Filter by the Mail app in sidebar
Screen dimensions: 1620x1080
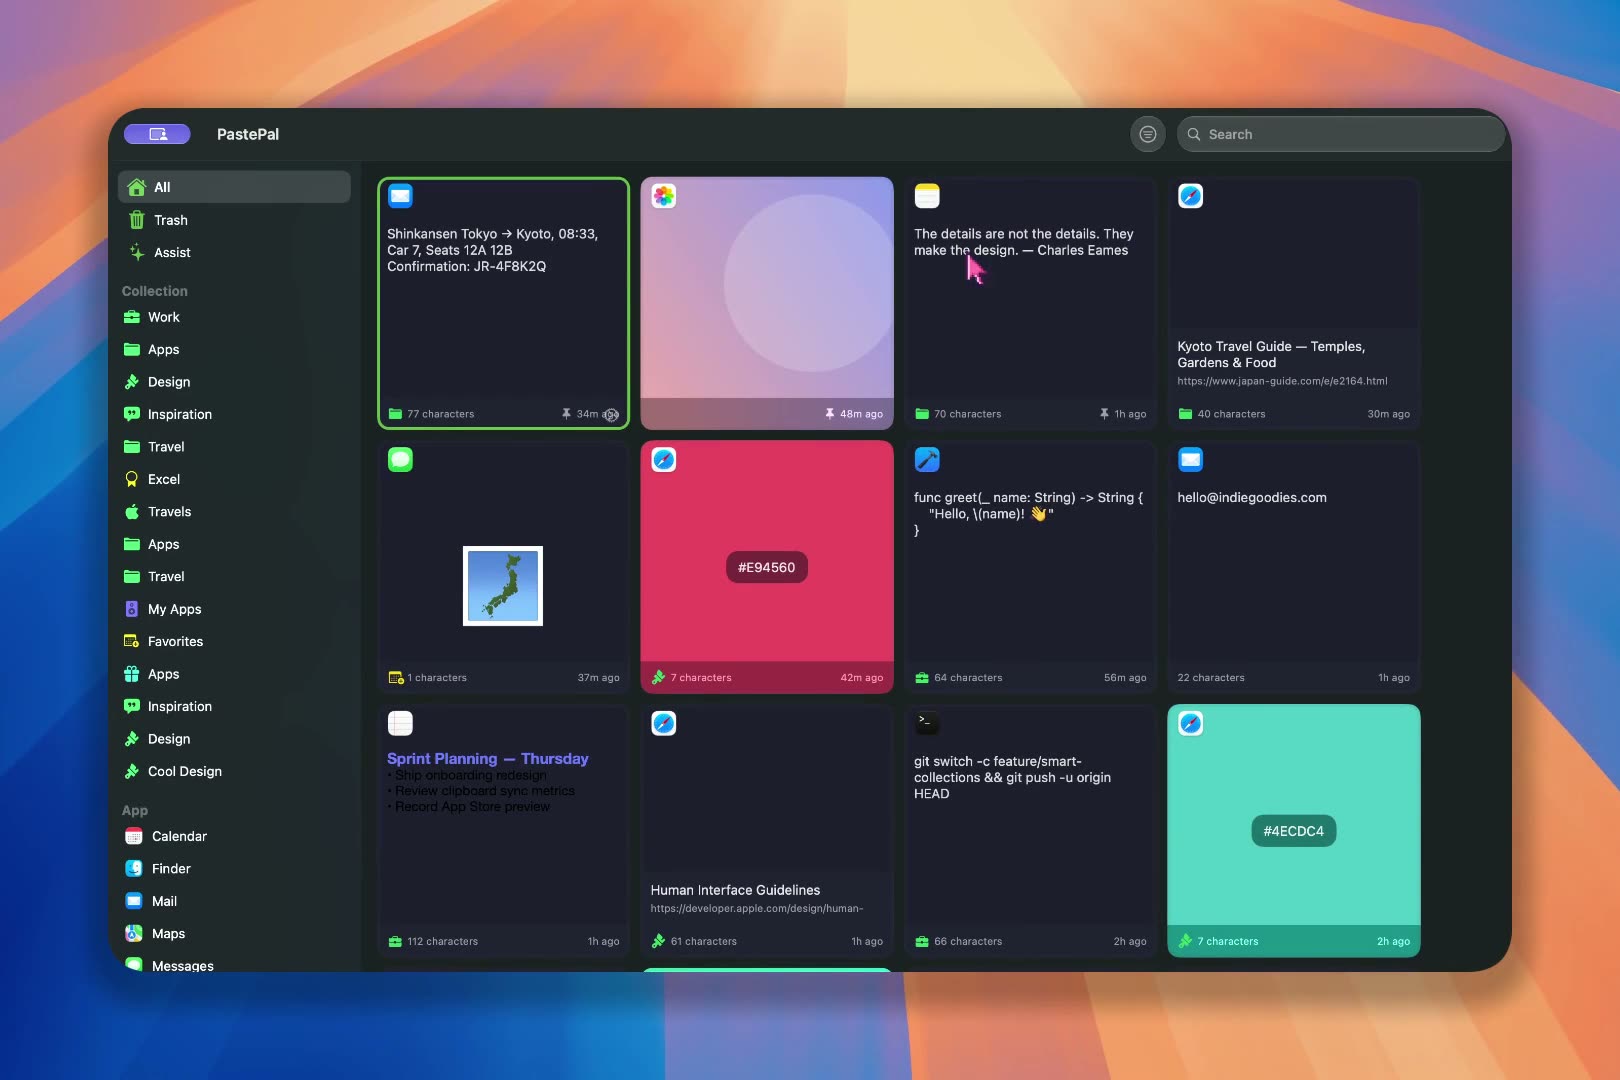pyautogui.click(x=234, y=901)
